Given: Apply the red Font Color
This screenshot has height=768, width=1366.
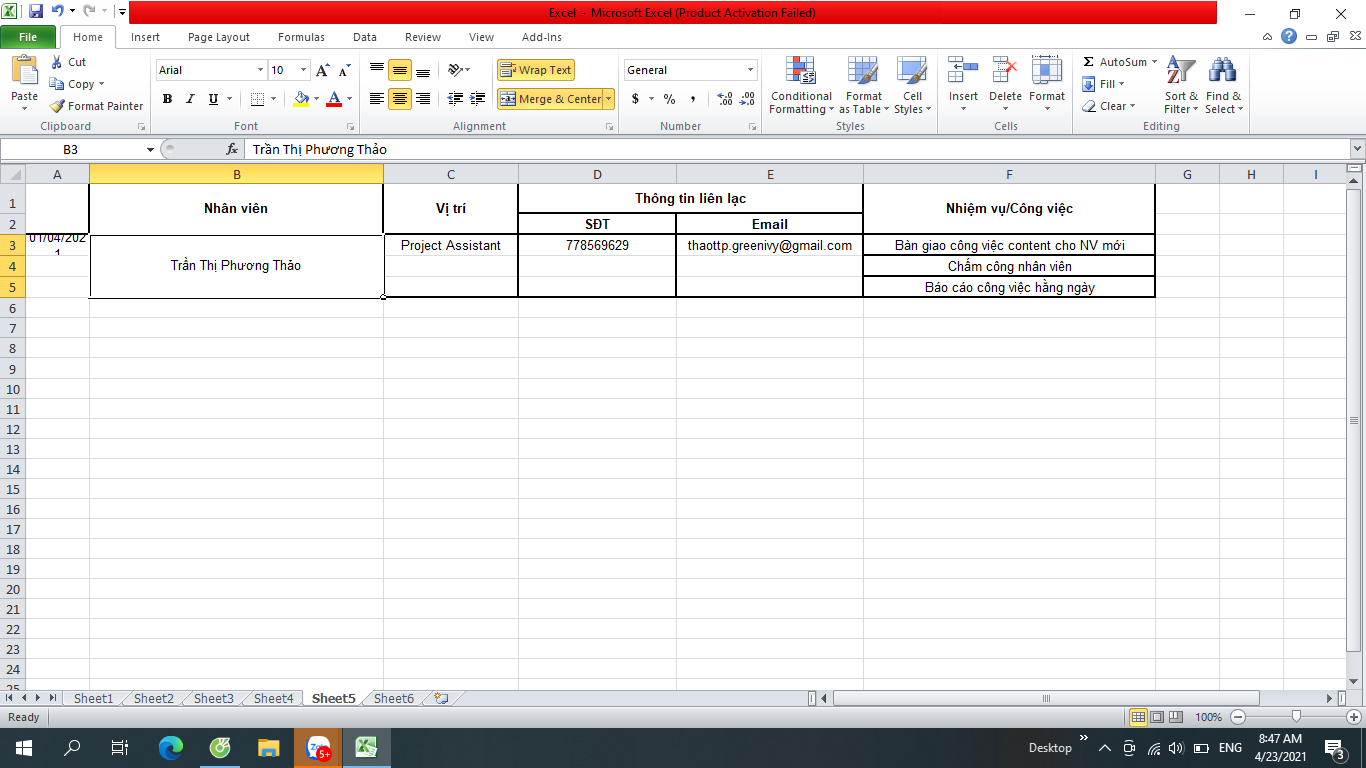Looking at the screenshot, I should [x=334, y=99].
